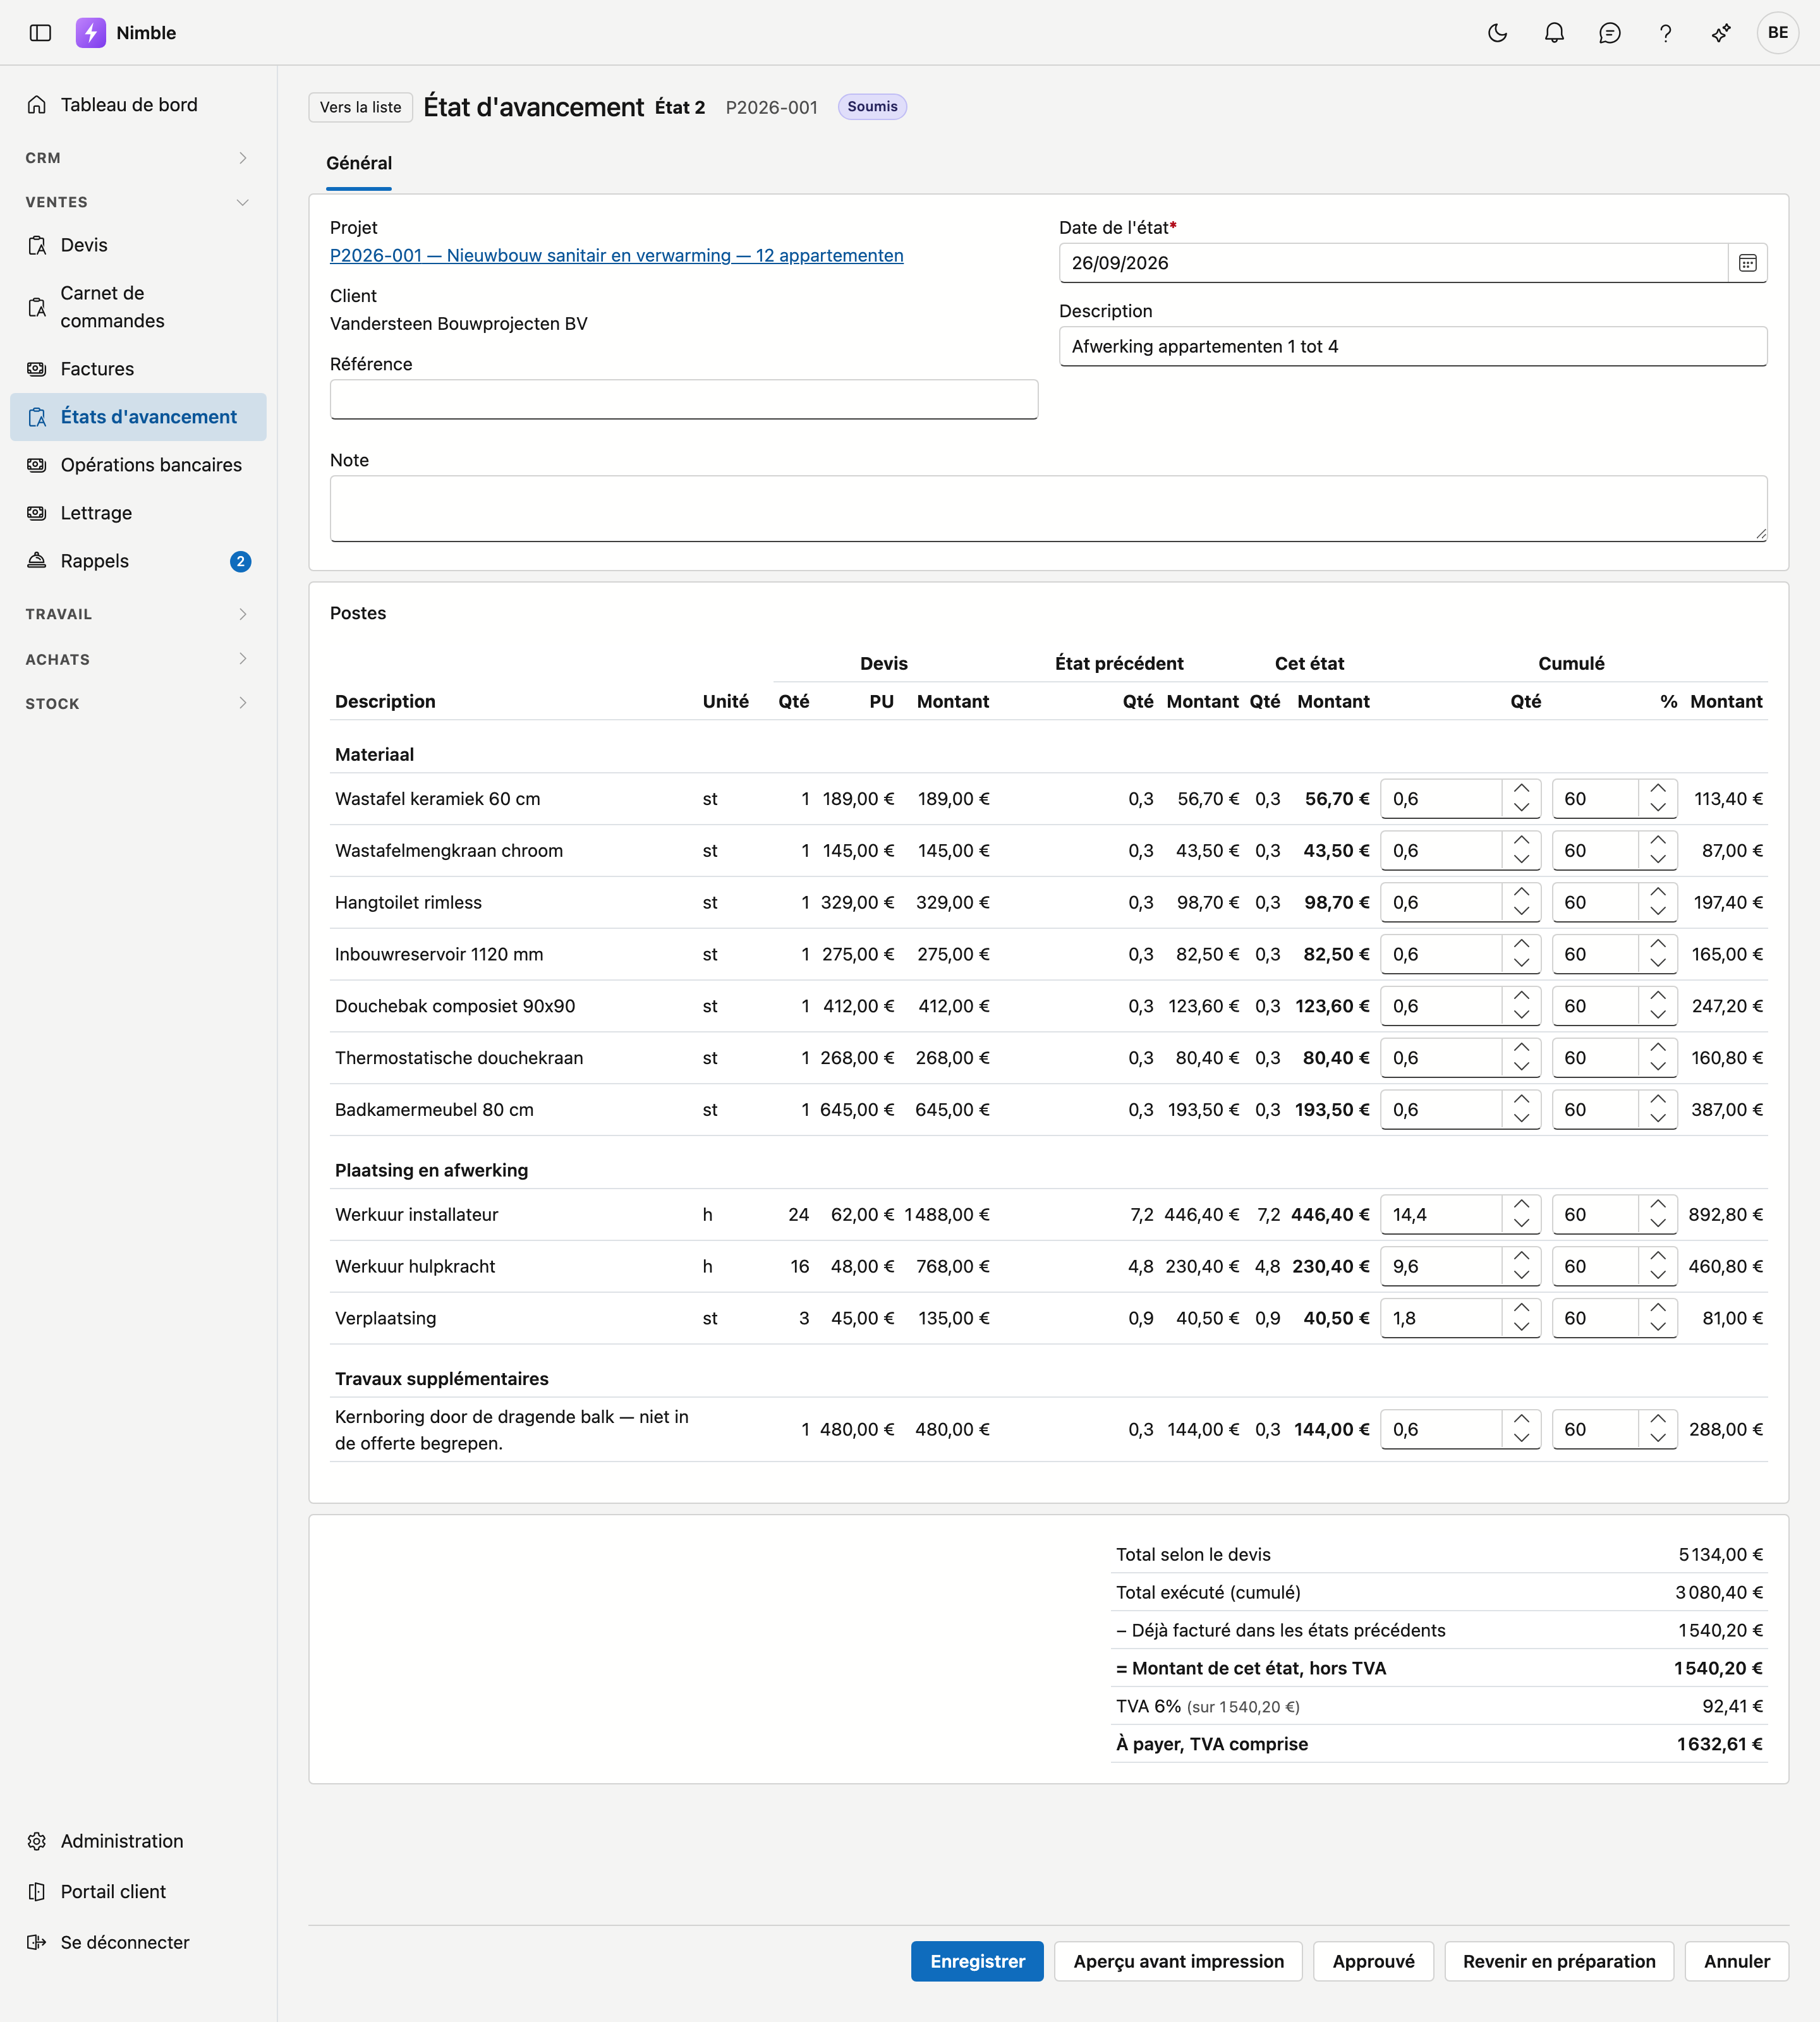1820x2022 pixels.
Task: Expand the CRM section
Action: [x=138, y=158]
